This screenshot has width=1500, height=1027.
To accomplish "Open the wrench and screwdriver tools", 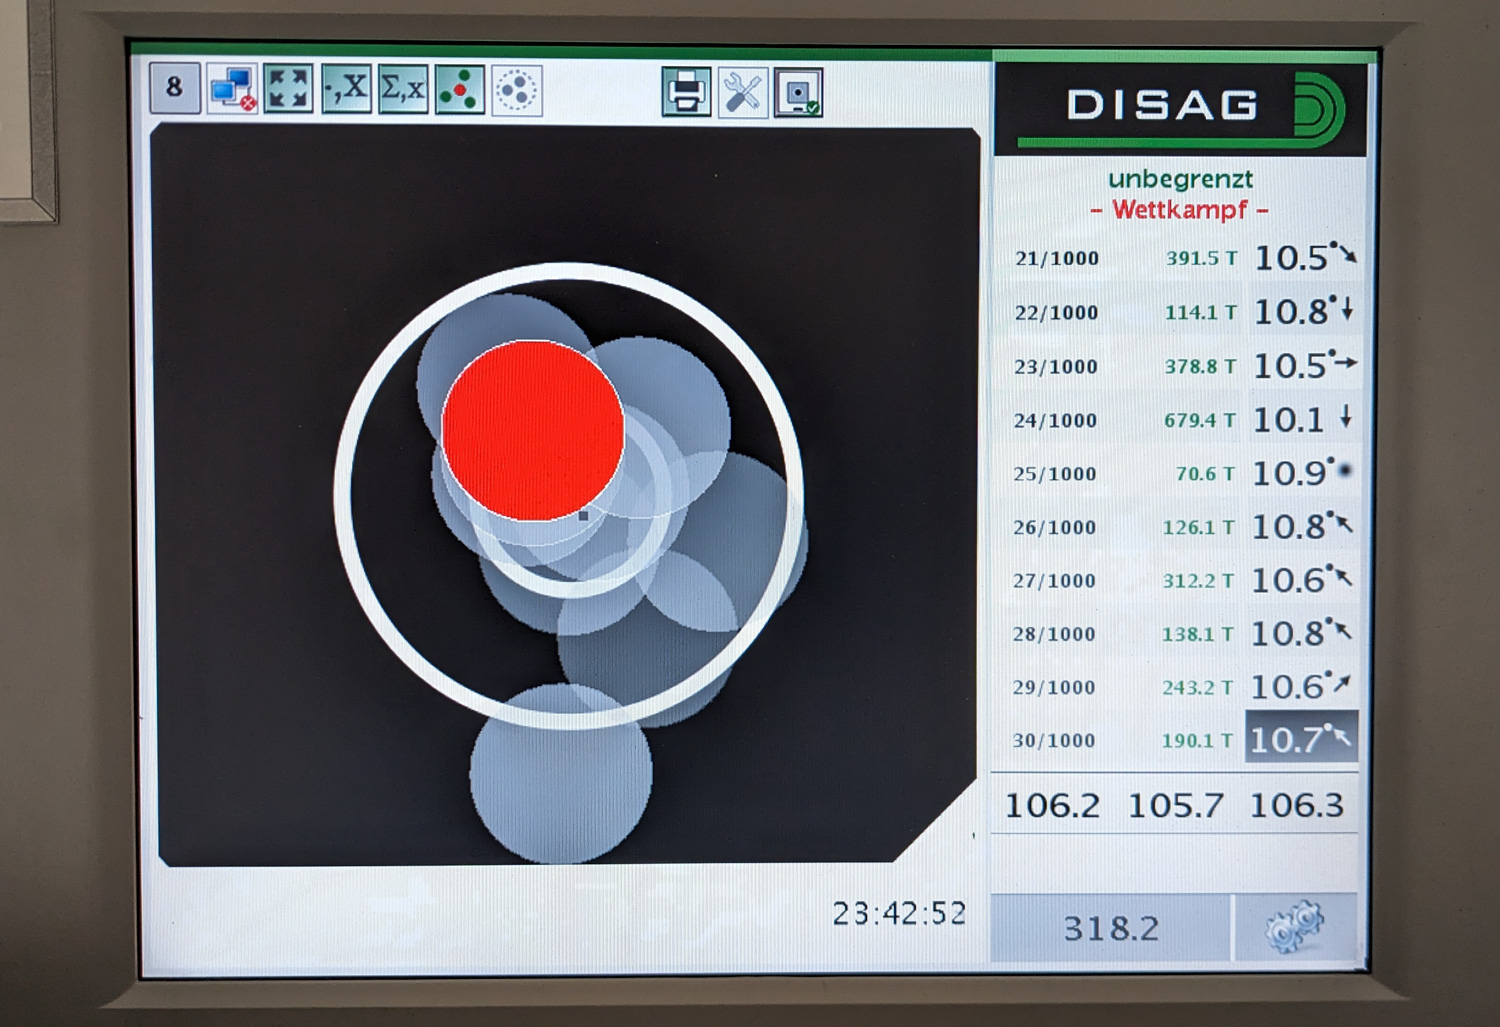I will (x=742, y=93).
